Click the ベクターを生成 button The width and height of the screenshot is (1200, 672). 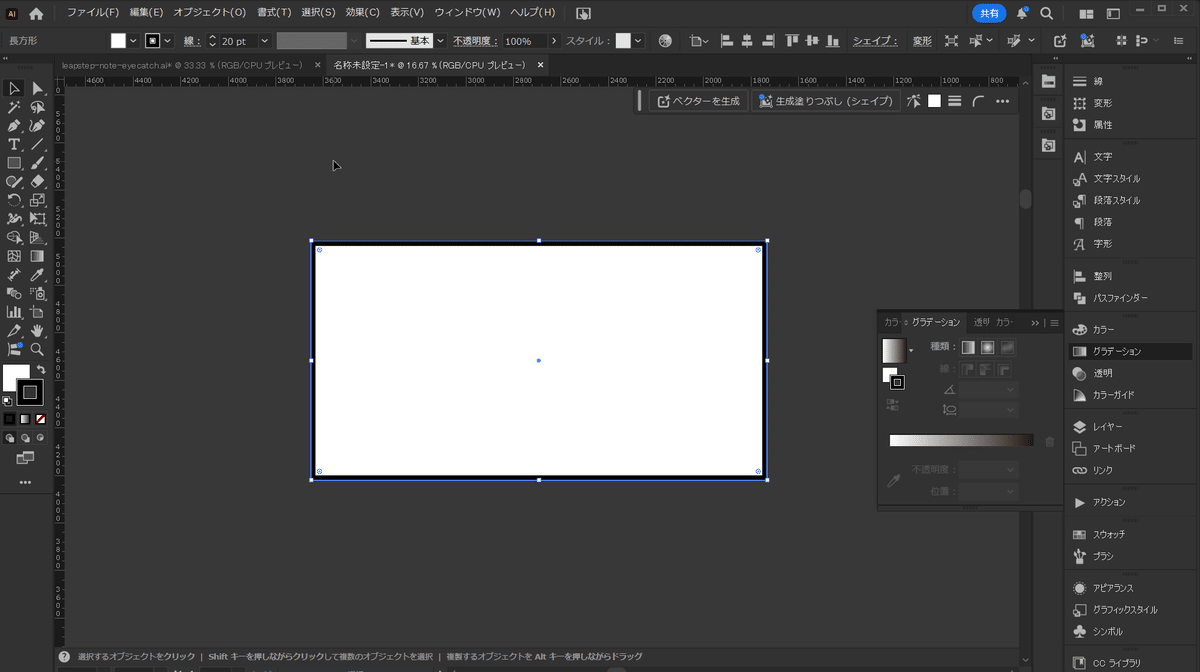[699, 101]
